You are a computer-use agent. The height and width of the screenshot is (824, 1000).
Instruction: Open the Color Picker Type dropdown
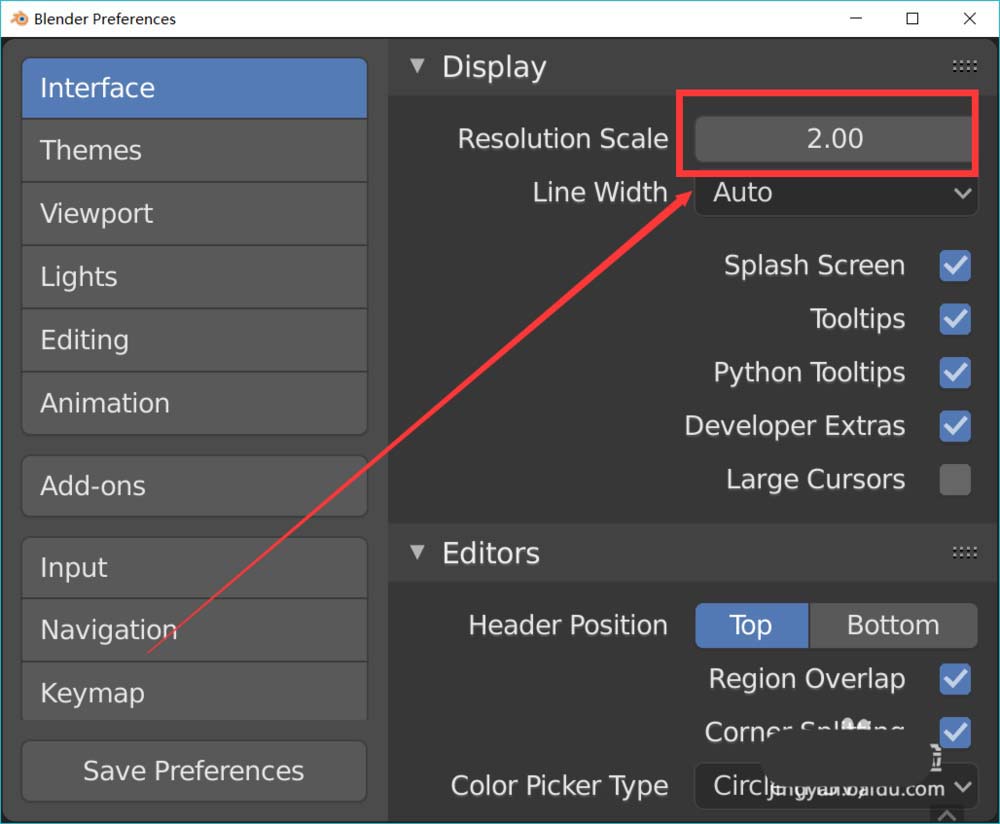(836, 786)
